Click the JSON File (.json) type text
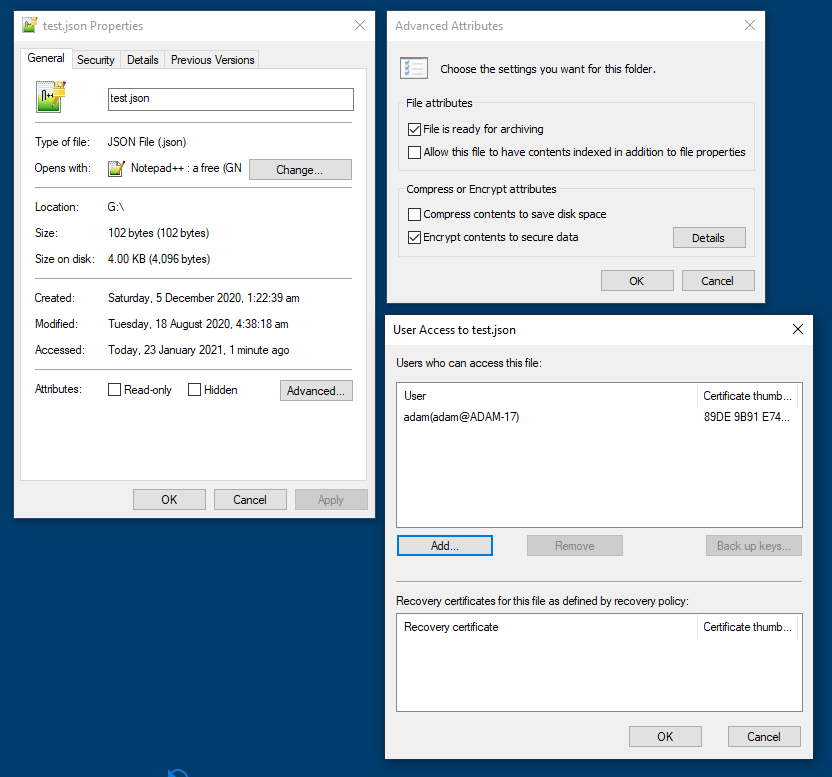 [147, 142]
